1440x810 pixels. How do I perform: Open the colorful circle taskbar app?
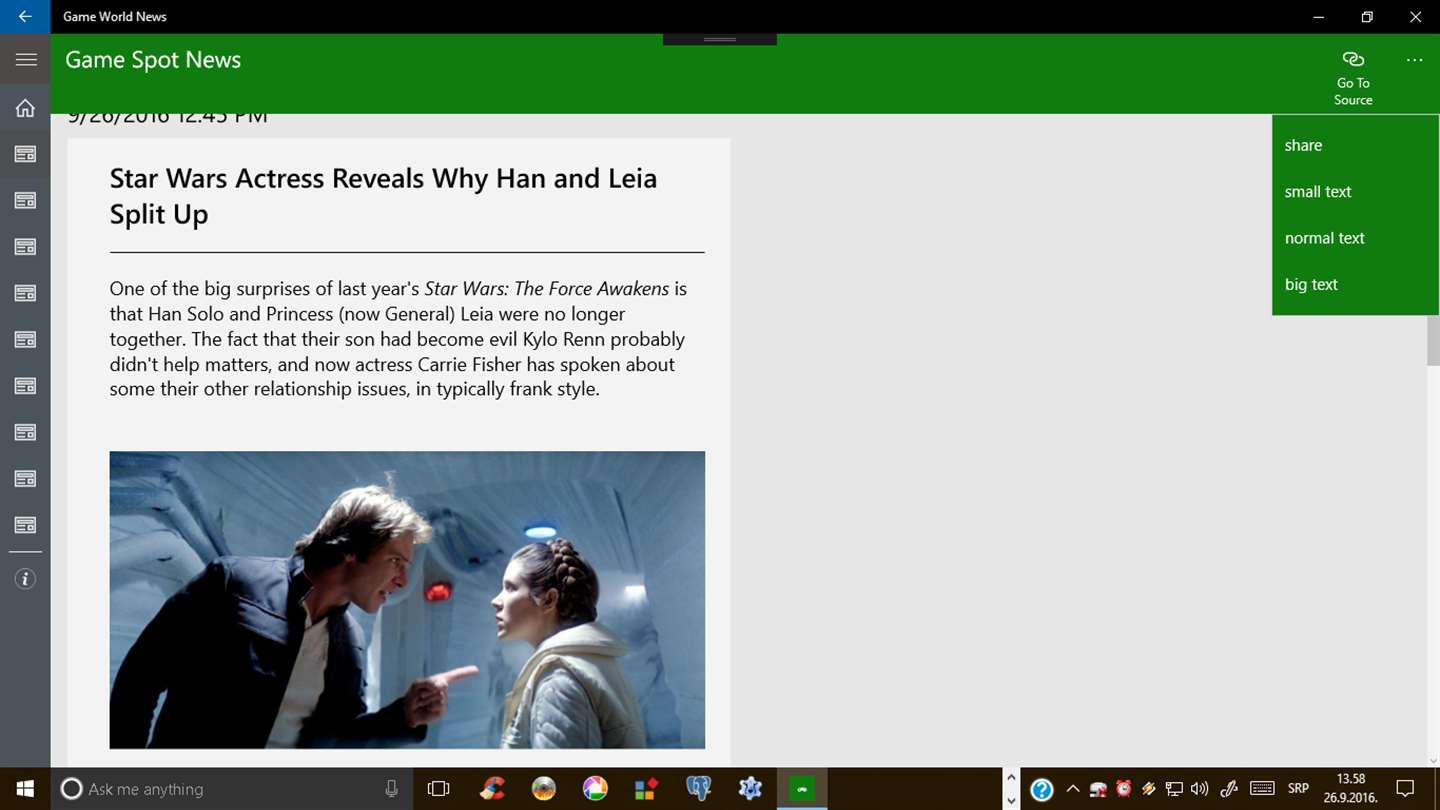[595, 789]
